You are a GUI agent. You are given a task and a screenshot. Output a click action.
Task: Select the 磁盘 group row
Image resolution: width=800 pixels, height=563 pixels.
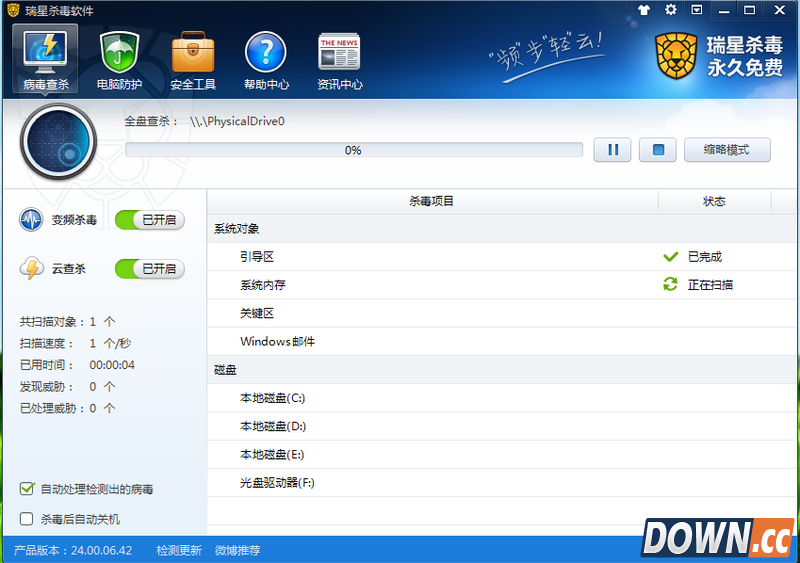point(502,370)
